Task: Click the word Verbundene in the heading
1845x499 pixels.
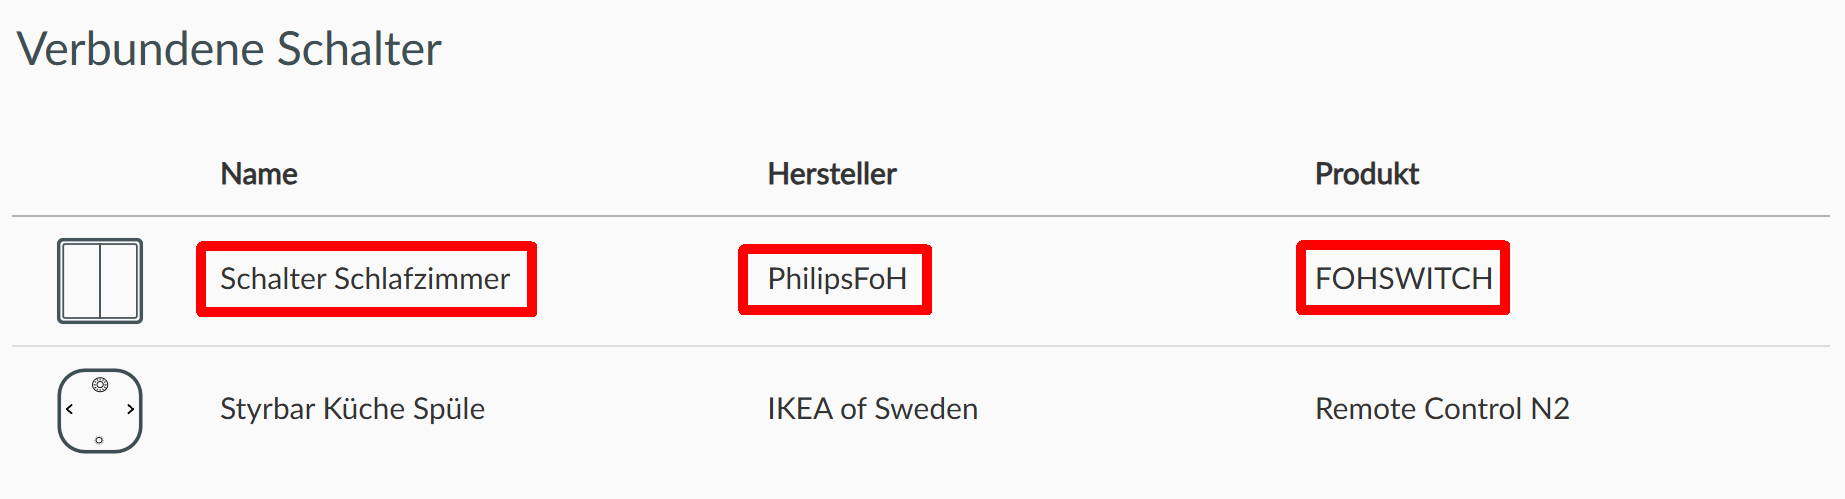Action: [140, 49]
